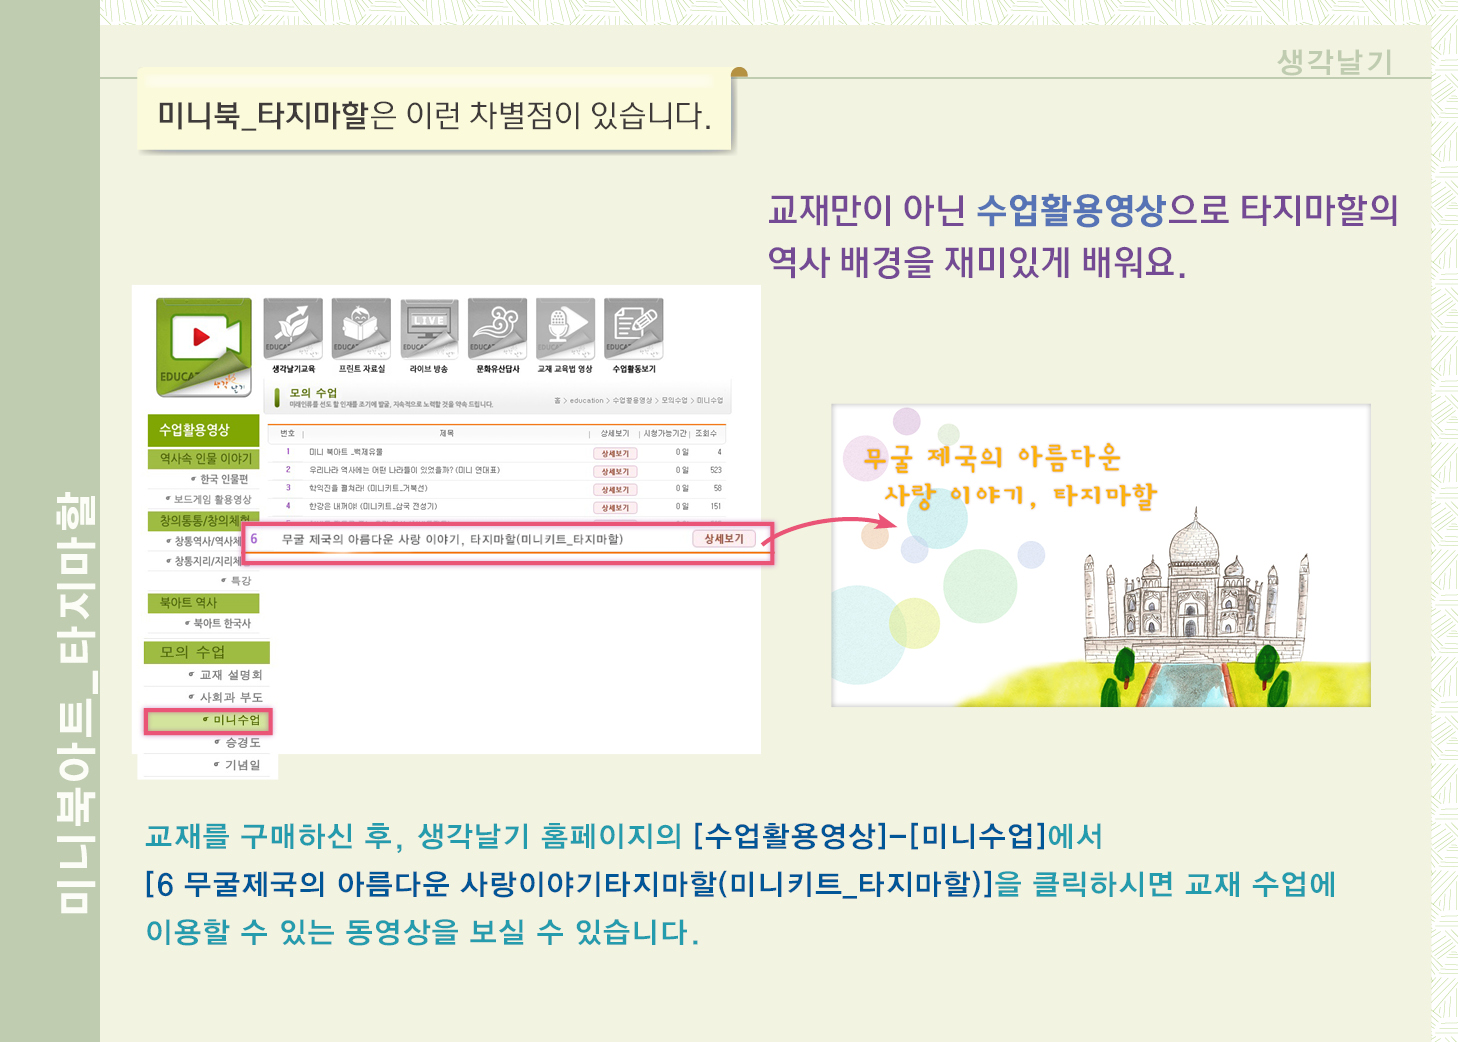Open the 수업활동보기 notepad icon

pyautogui.click(x=633, y=328)
